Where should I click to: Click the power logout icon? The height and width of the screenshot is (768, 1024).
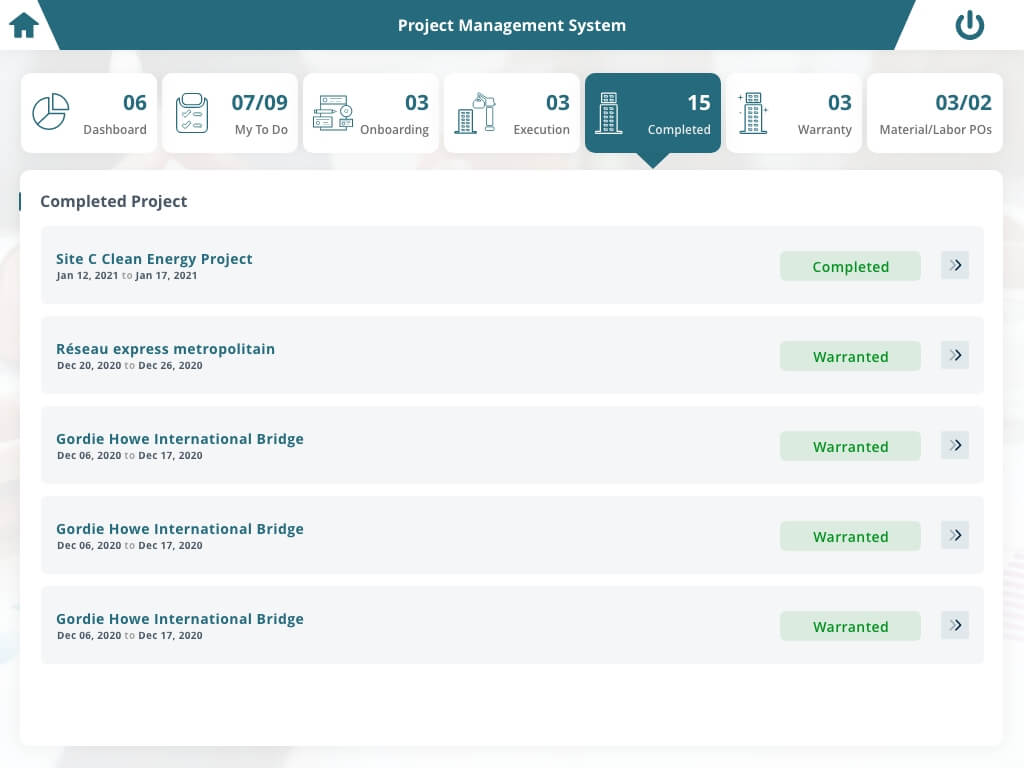click(x=969, y=25)
